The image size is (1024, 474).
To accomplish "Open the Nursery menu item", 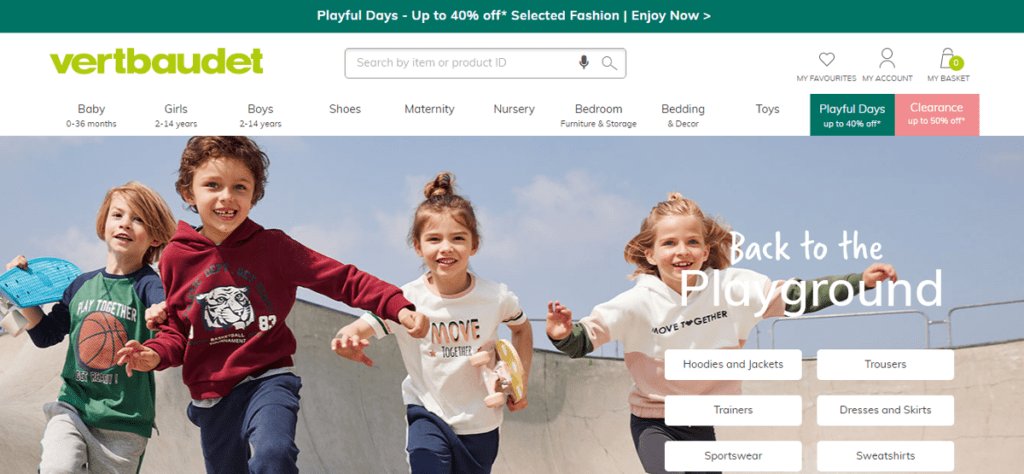I will [x=514, y=109].
